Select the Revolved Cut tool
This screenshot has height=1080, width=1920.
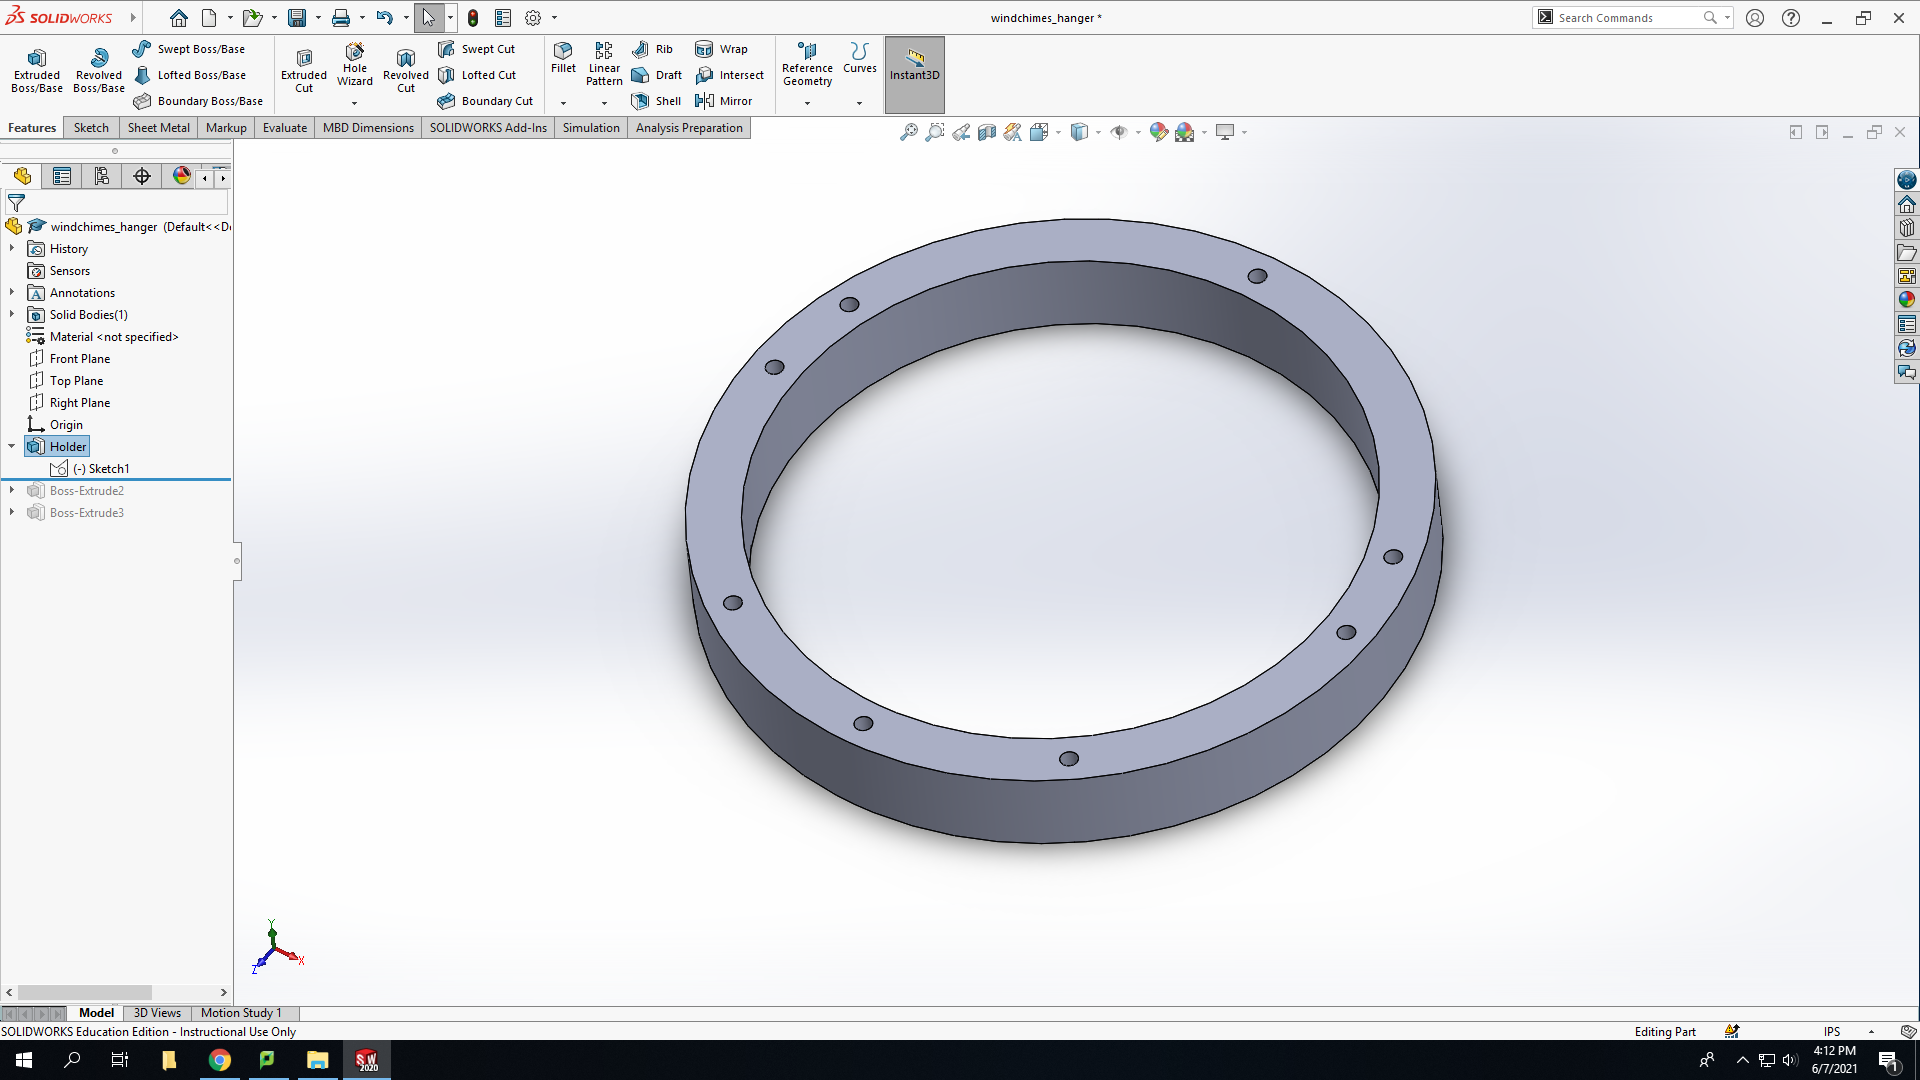click(x=406, y=71)
